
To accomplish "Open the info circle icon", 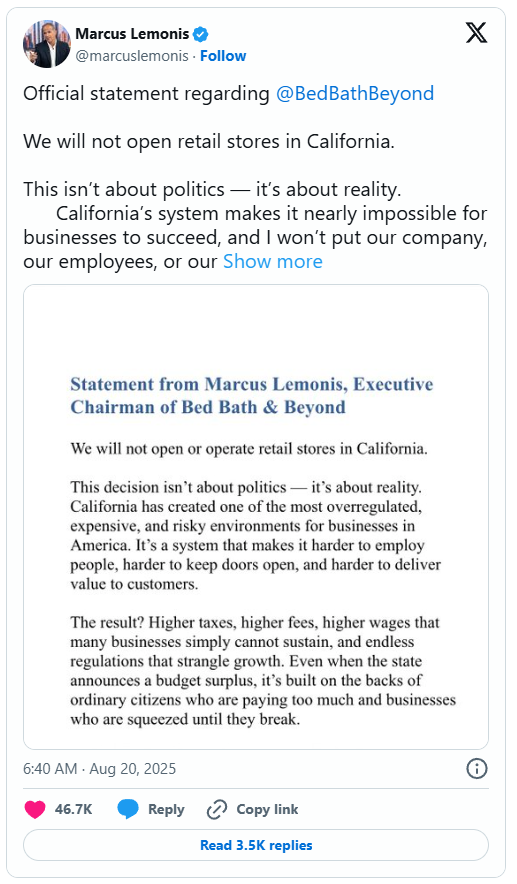I will point(477,768).
